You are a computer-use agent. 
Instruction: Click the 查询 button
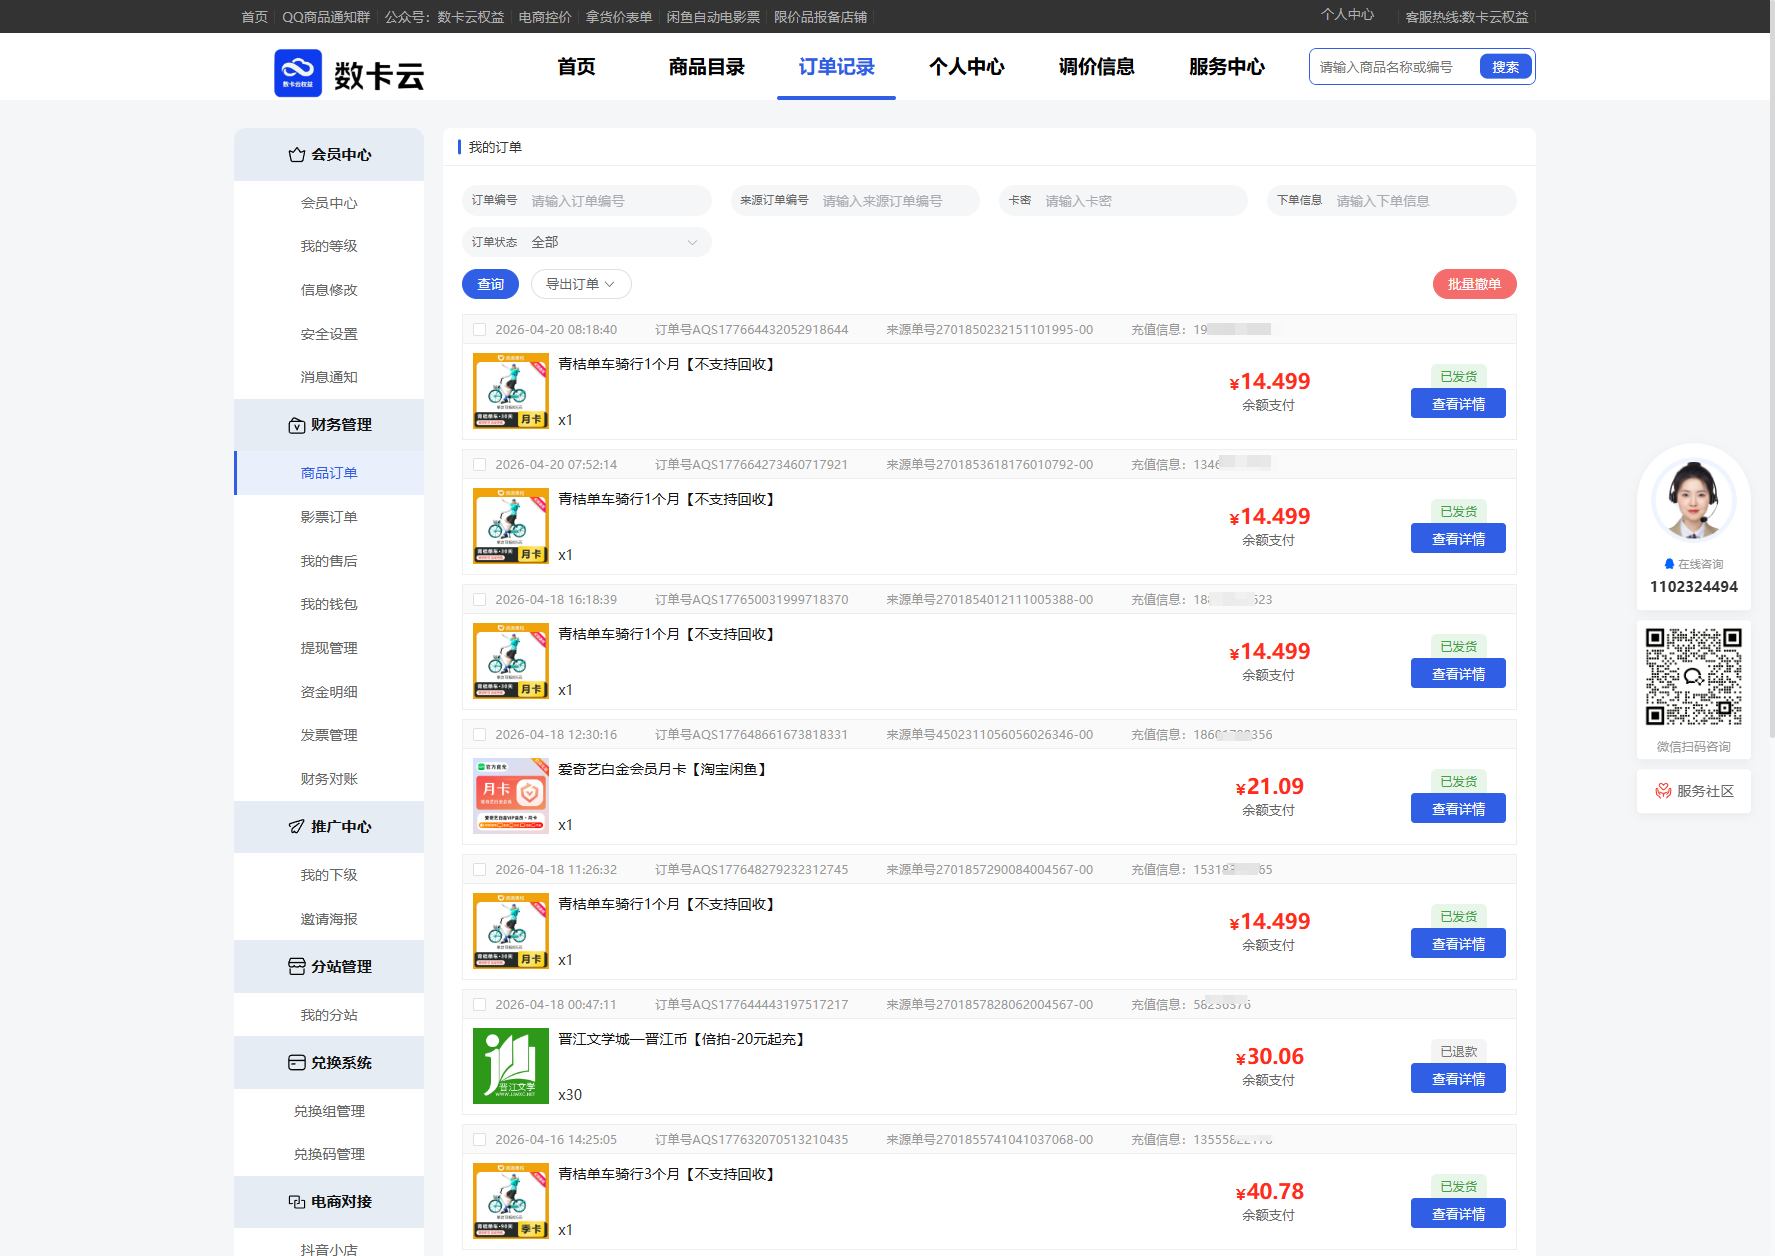(491, 284)
